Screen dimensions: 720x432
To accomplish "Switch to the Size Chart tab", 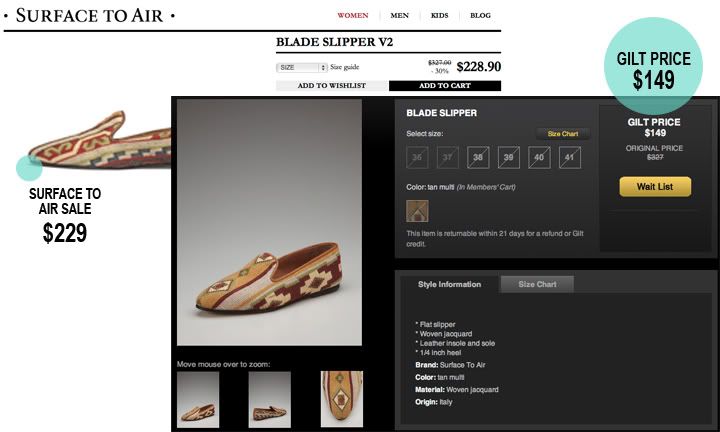I will click(537, 284).
